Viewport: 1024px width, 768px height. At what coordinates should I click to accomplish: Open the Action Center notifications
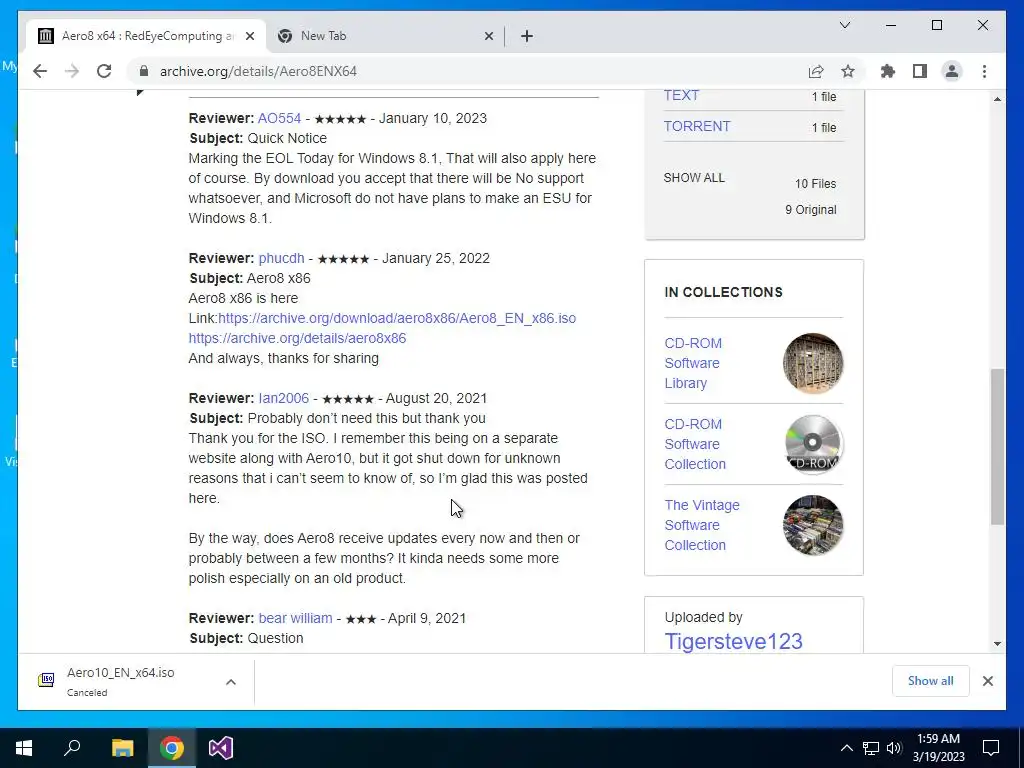[x=991, y=748]
